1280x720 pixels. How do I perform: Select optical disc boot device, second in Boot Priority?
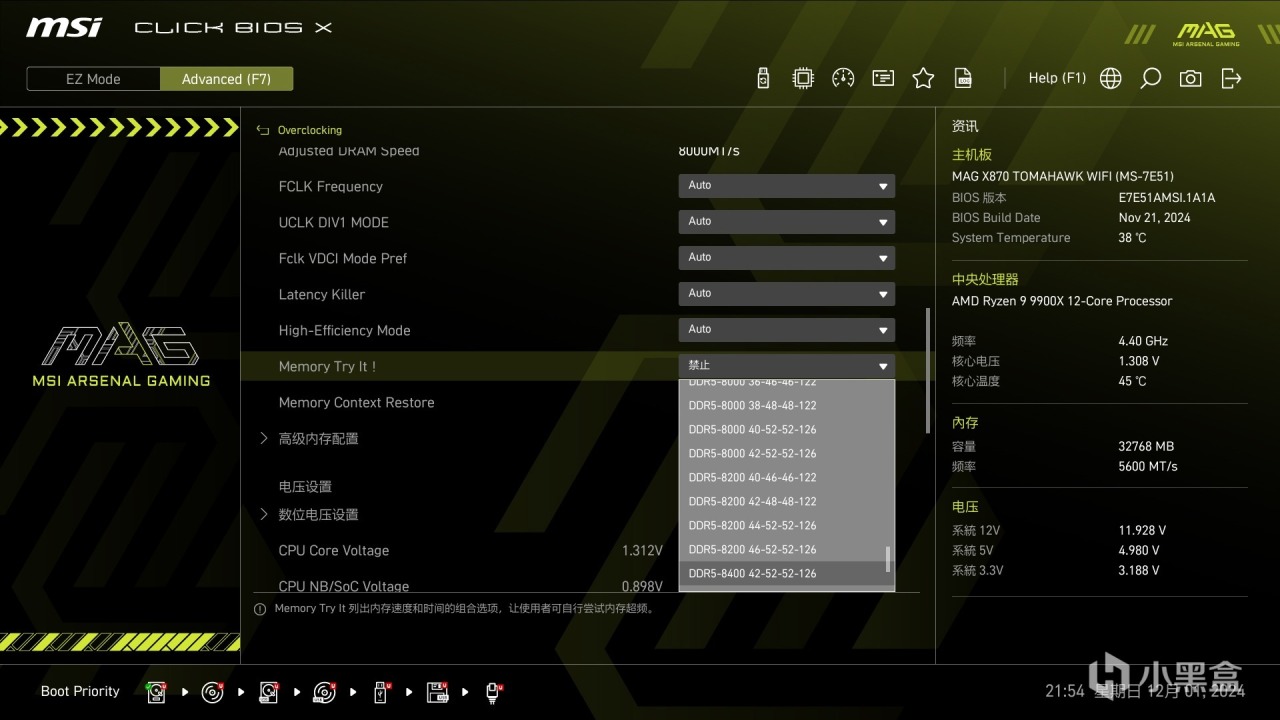pyautogui.click(x=212, y=691)
